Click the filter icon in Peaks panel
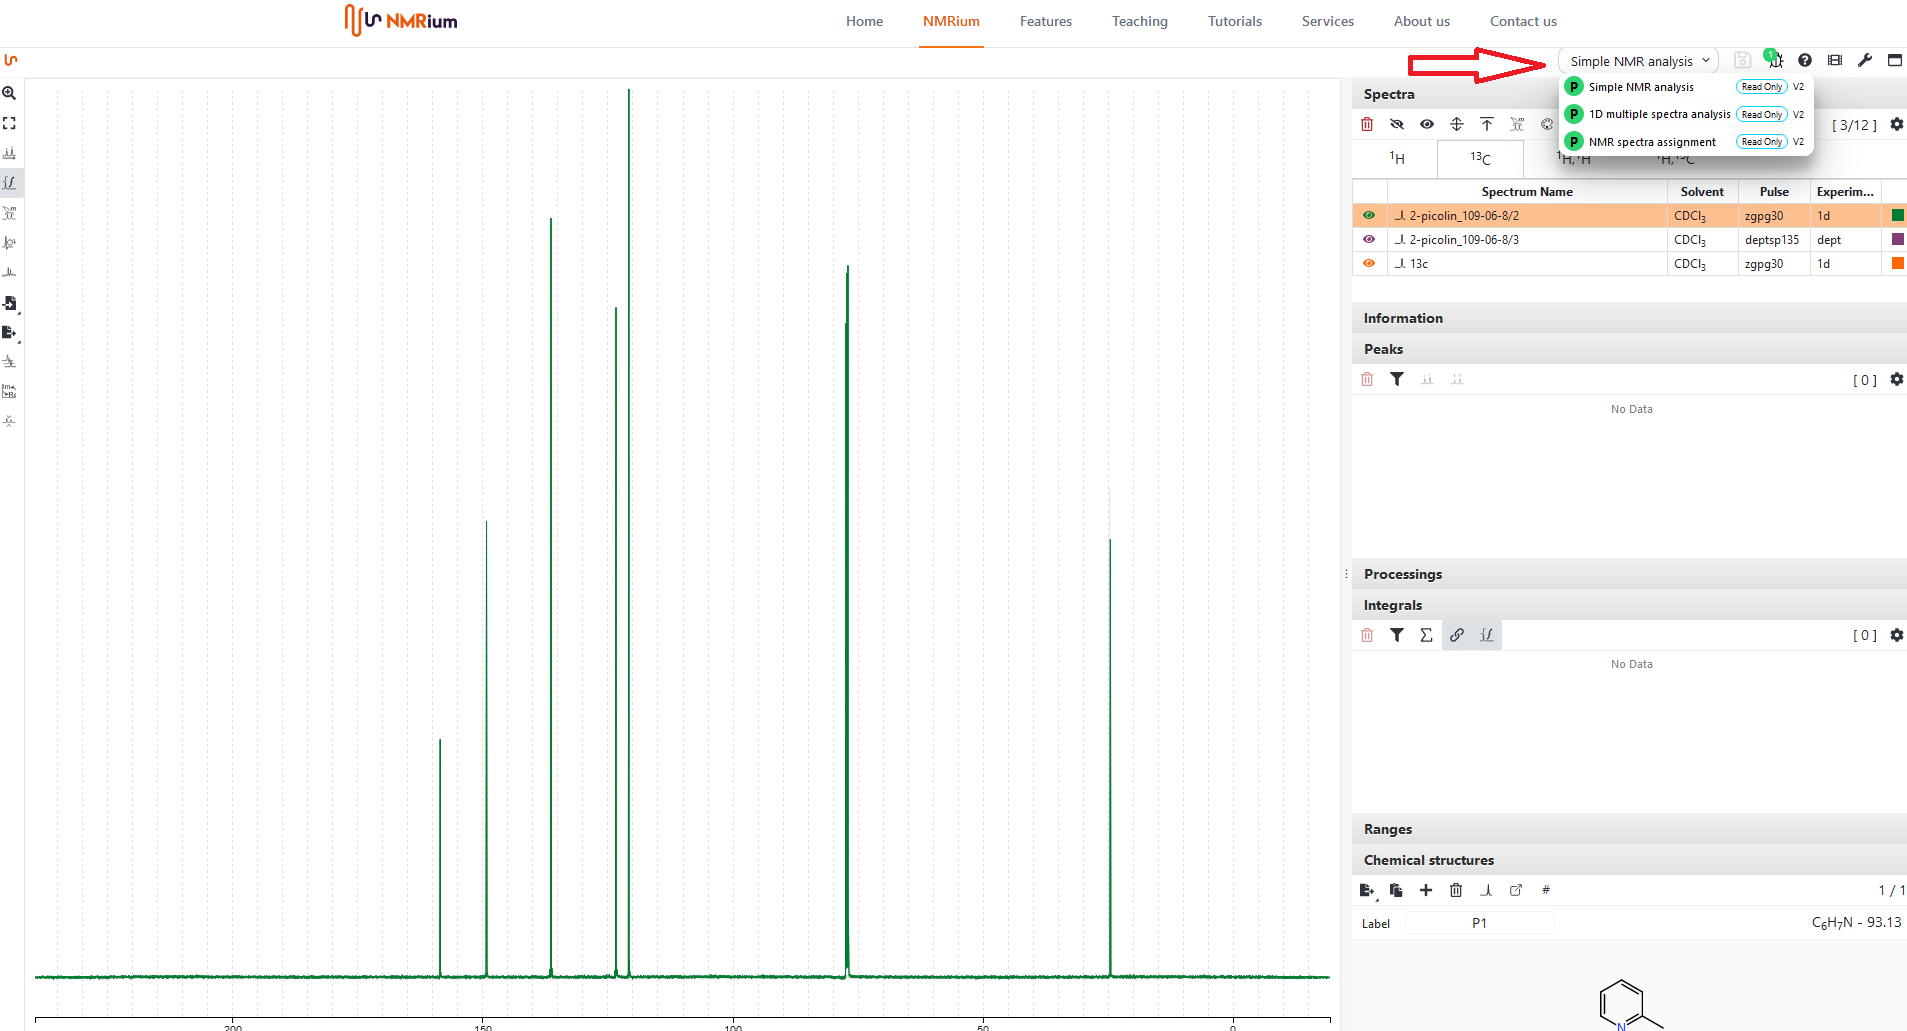 pos(1397,379)
